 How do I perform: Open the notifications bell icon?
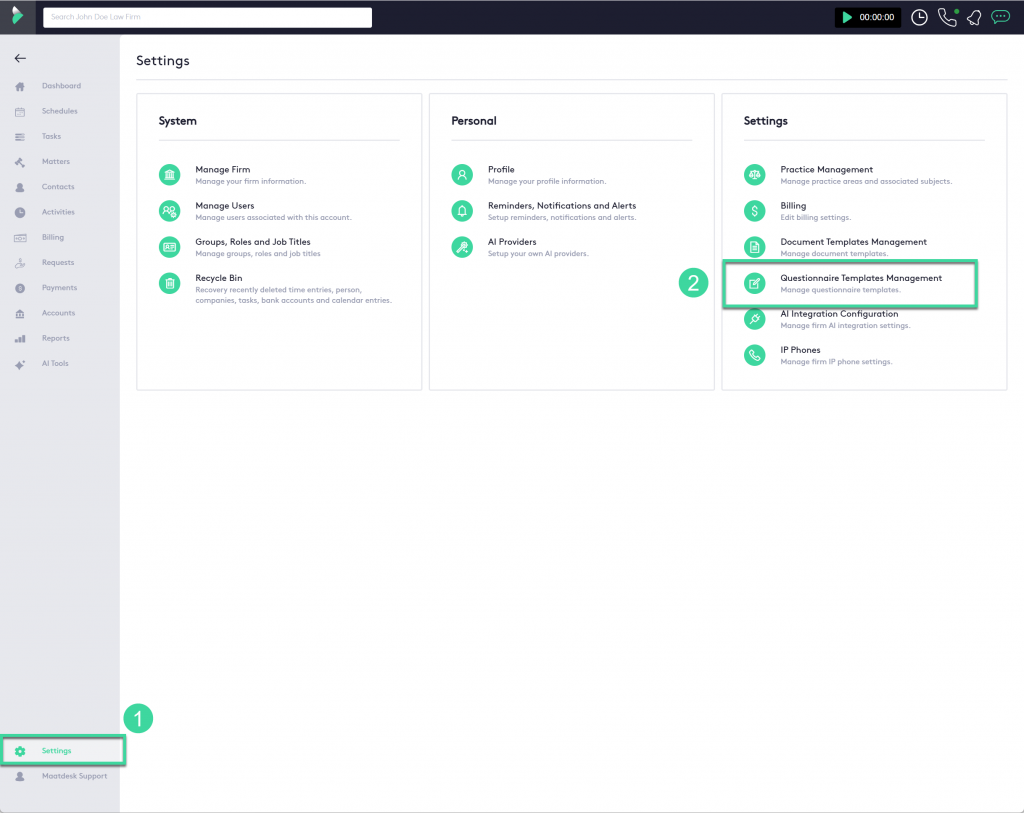tap(973, 17)
